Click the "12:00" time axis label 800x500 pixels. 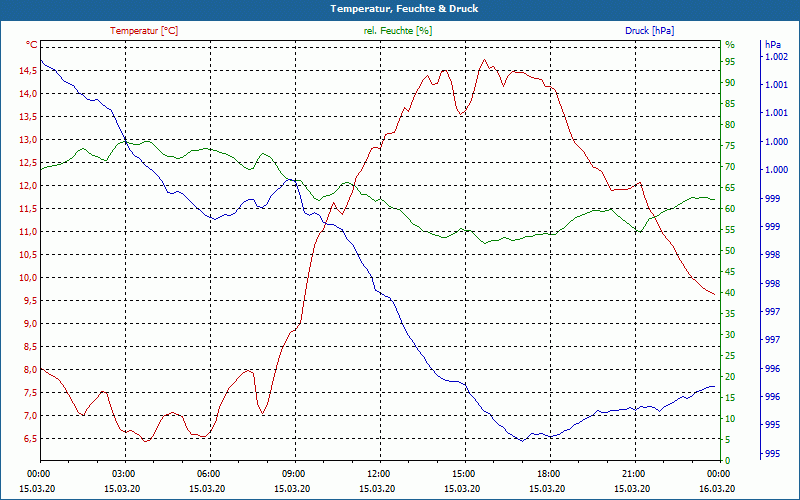pyautogui.click(x=378, y=473)
